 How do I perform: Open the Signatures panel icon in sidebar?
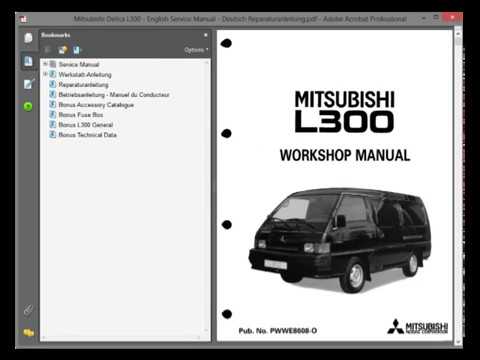point(28,84)
